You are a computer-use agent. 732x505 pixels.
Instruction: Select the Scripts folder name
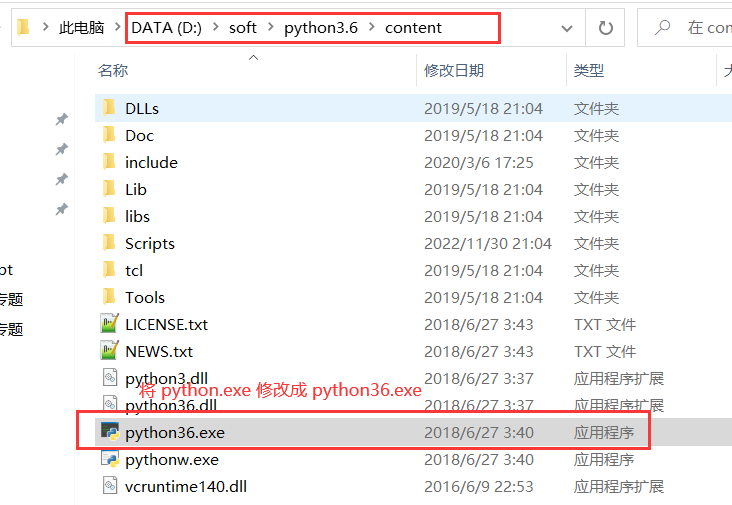coord(150,244)
